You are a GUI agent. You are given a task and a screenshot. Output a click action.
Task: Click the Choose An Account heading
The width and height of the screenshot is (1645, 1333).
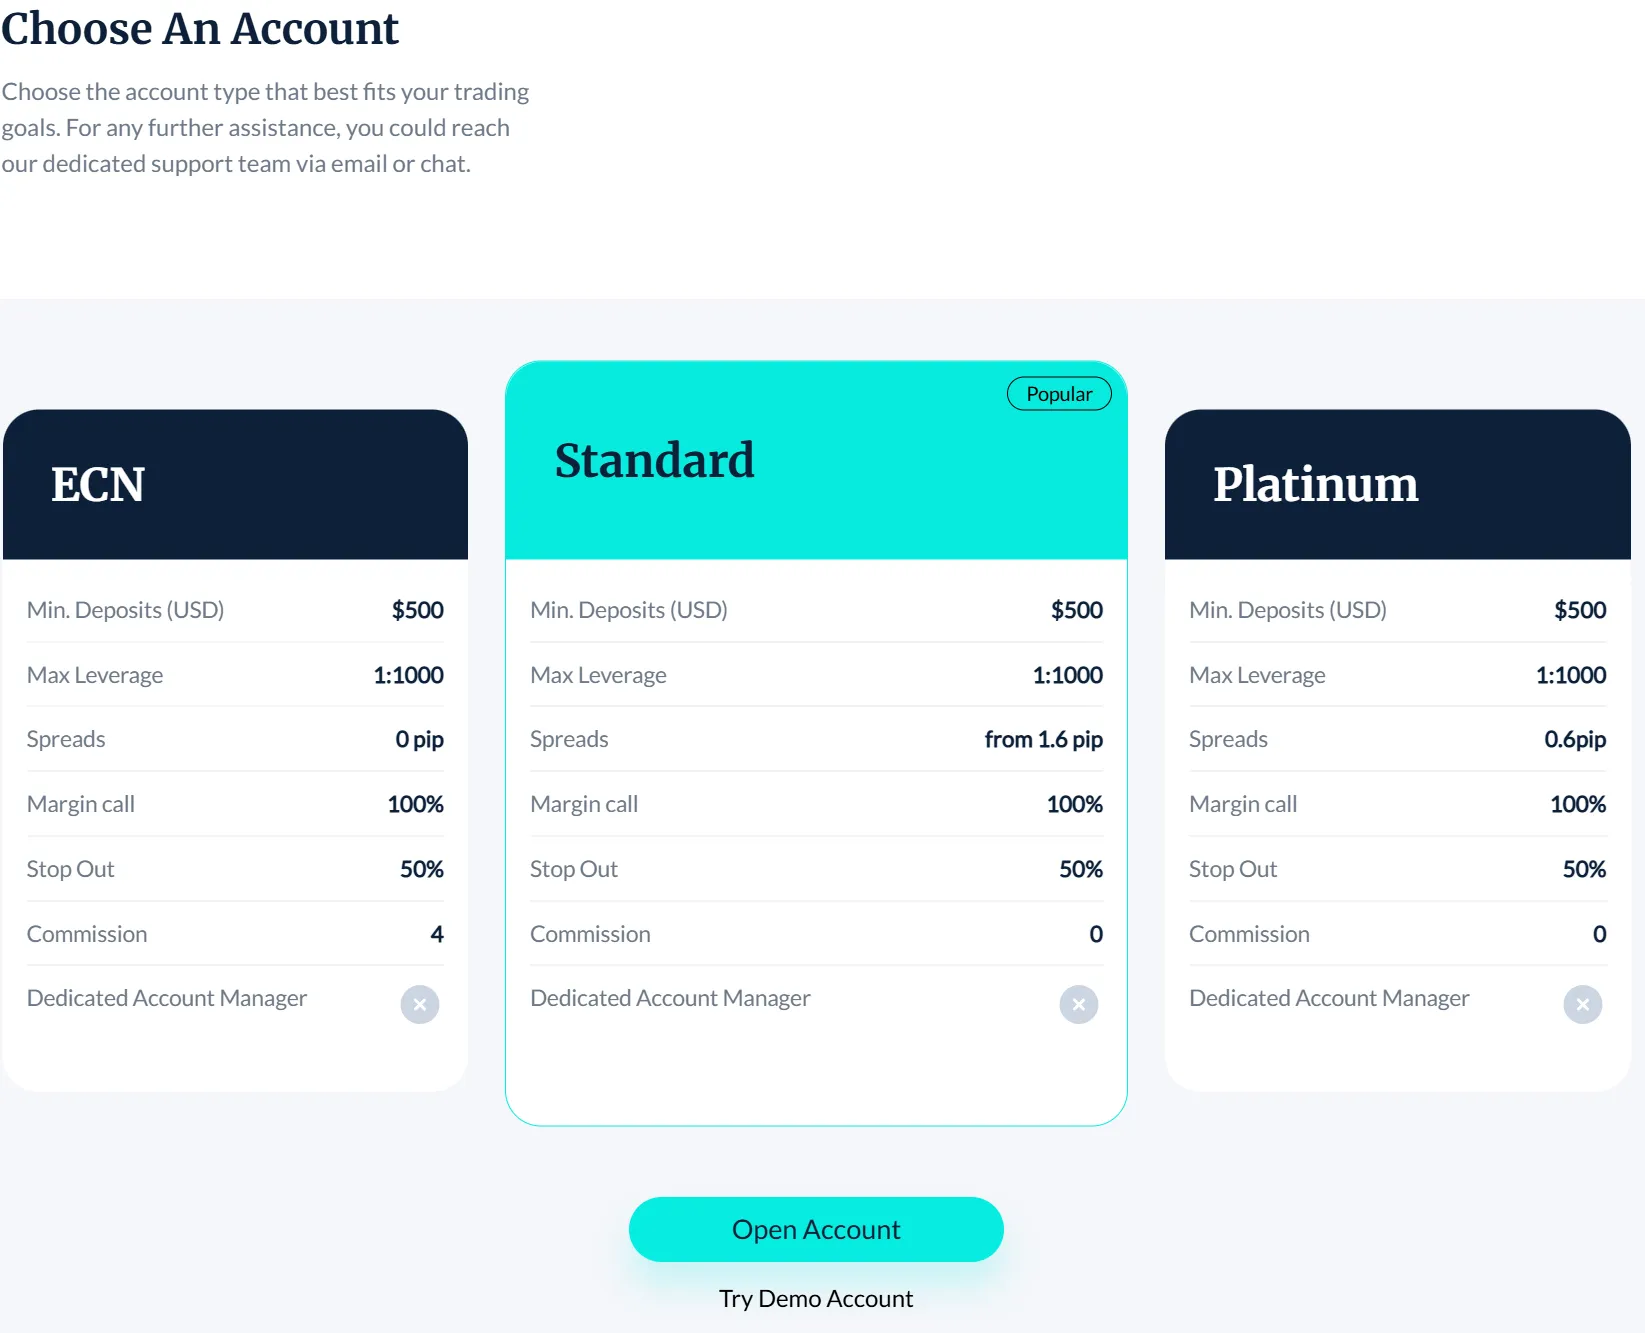click(x=200, y=28)
